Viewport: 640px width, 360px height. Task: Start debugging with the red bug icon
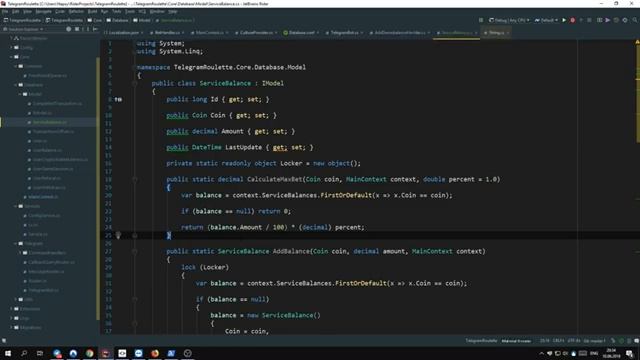(x=573, y=20)
